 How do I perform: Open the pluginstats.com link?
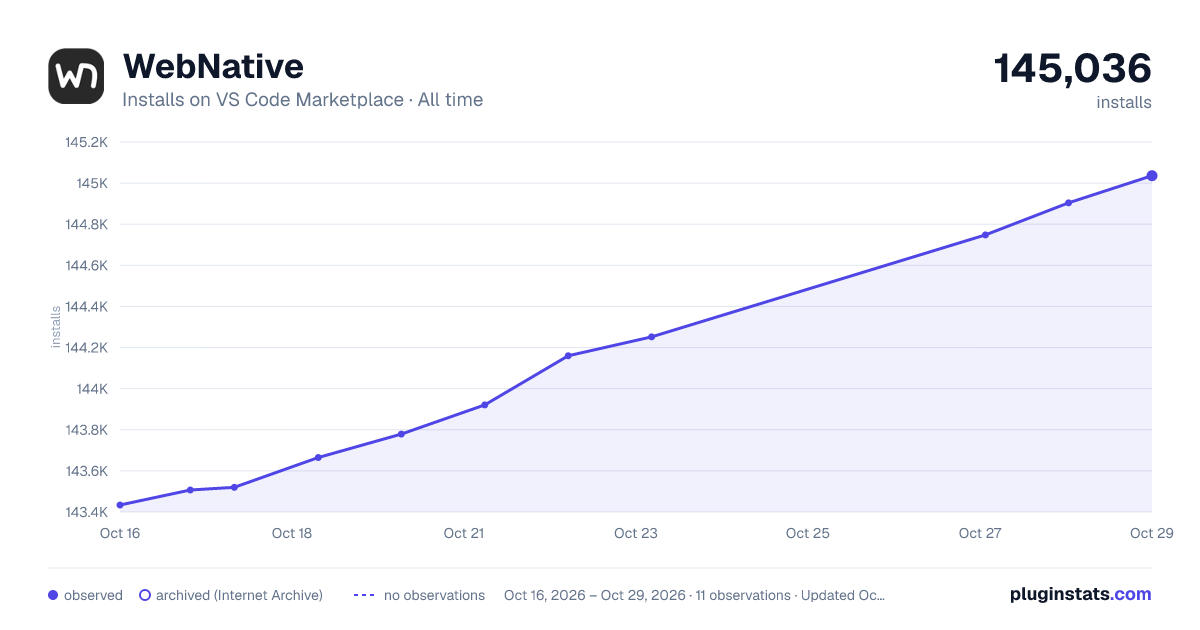click(1080, 594)
